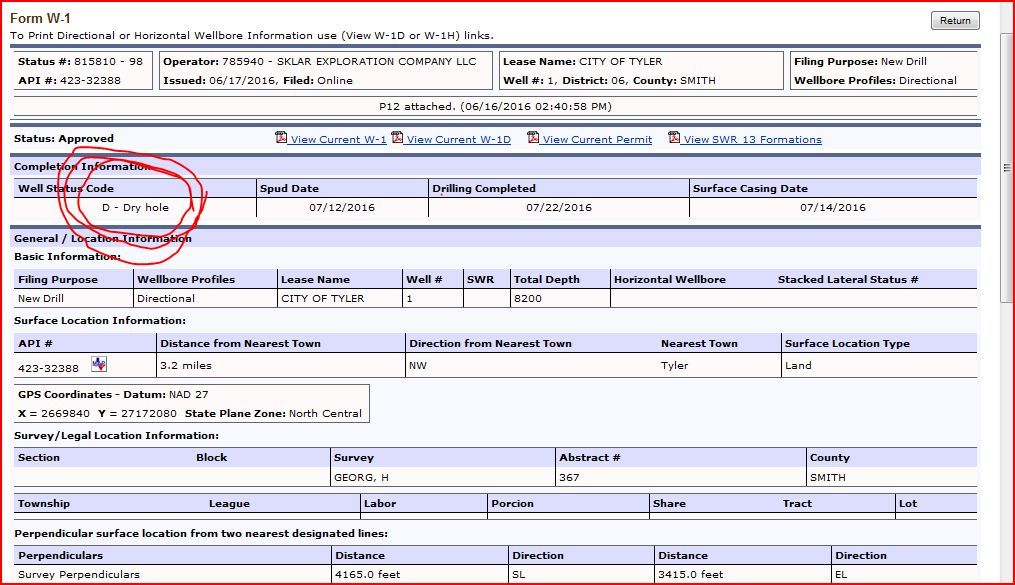Viewport: 1015px width, 585px height.
Task: Click 'Status: Approved' label
Action: 63,138
